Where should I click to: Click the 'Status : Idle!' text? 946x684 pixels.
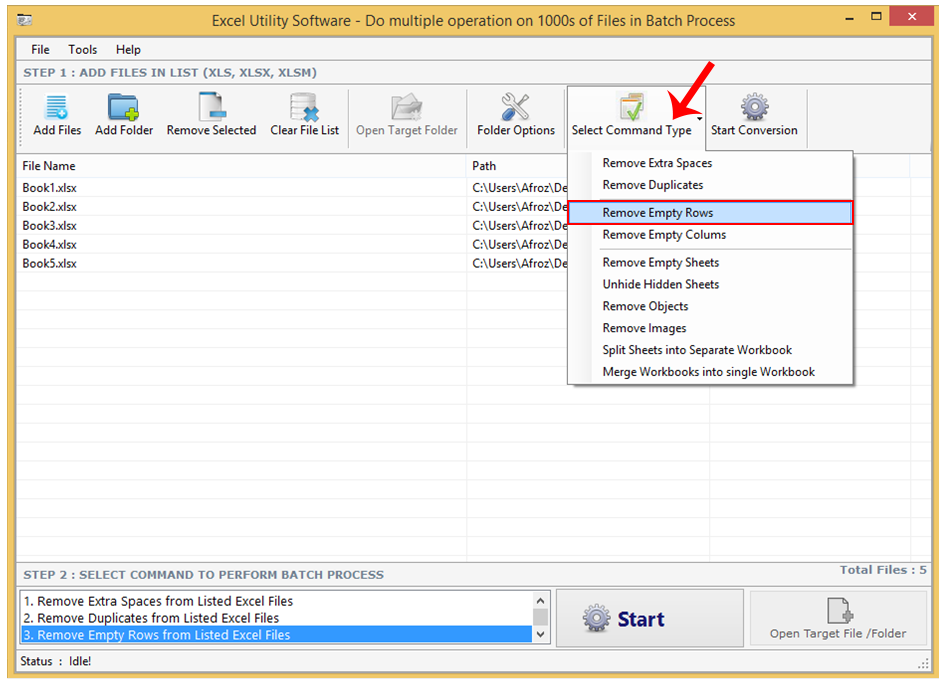coord(56,661)
